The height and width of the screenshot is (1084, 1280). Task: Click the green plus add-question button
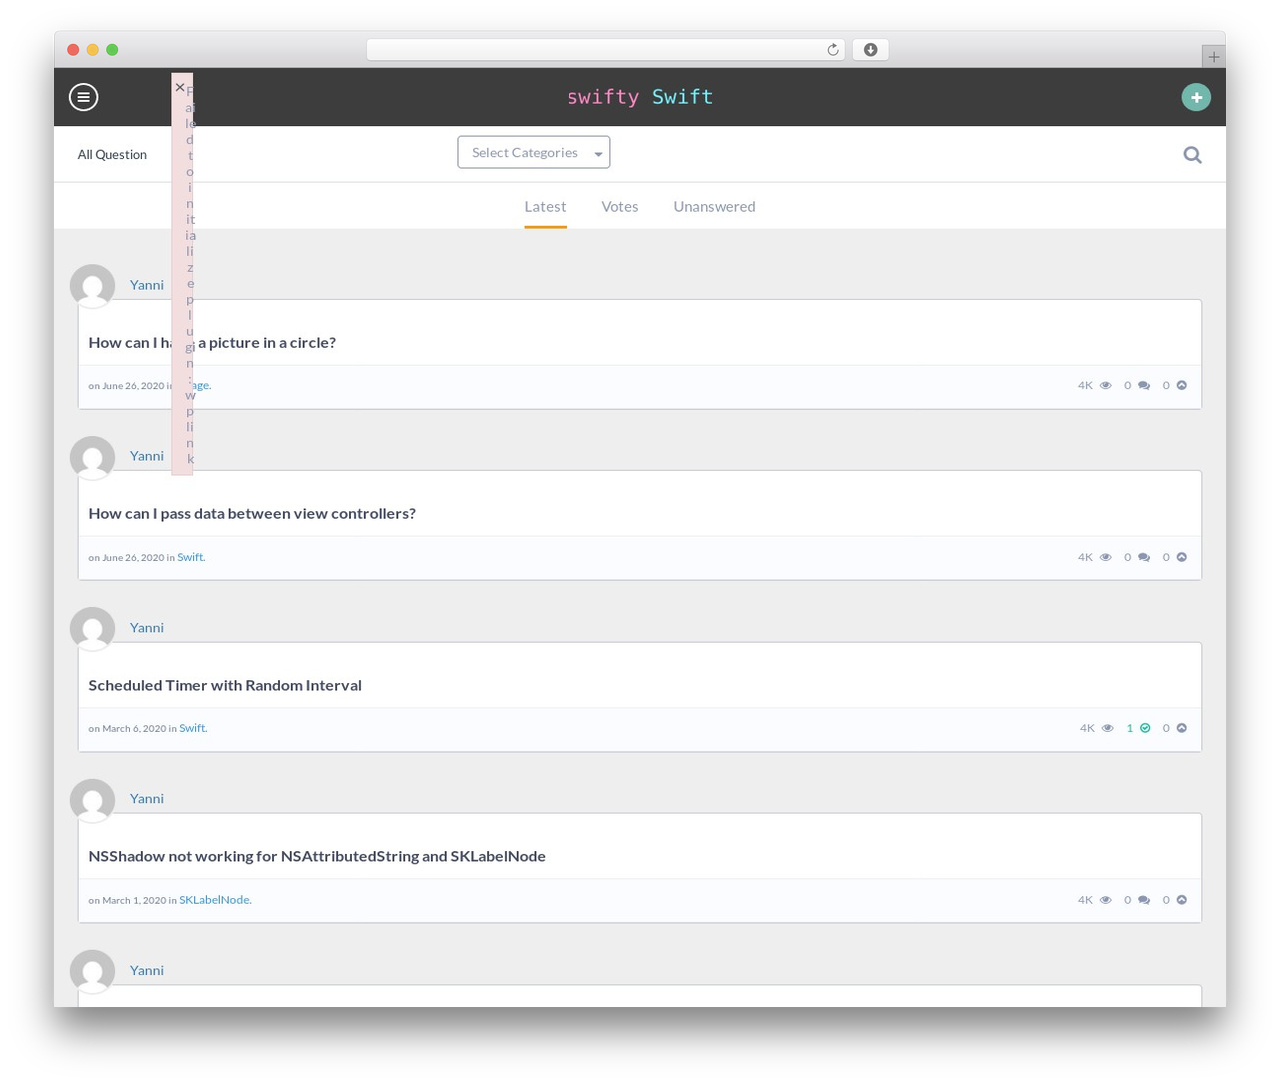coord(1196,97)
